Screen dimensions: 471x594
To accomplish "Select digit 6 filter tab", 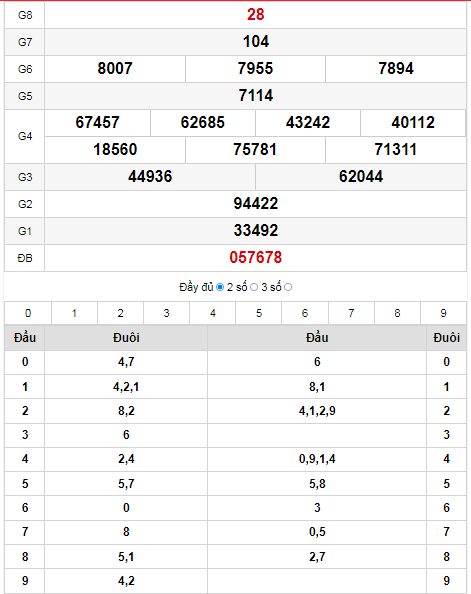I will [x=305, y=313].
